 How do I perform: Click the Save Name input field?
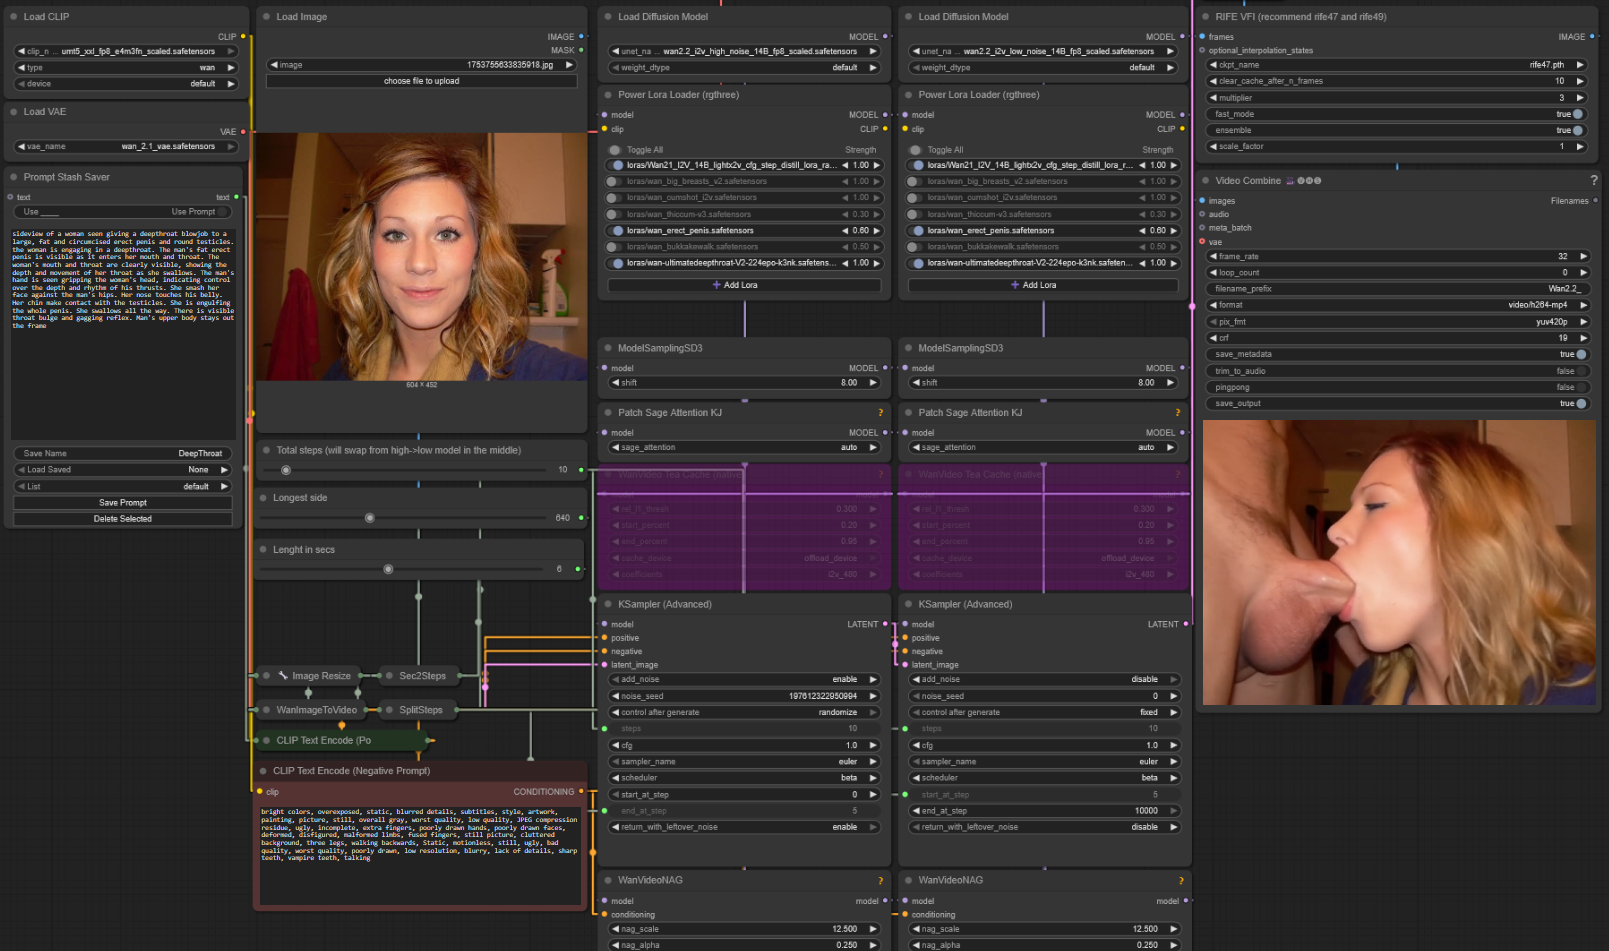[x=122, y=454]
